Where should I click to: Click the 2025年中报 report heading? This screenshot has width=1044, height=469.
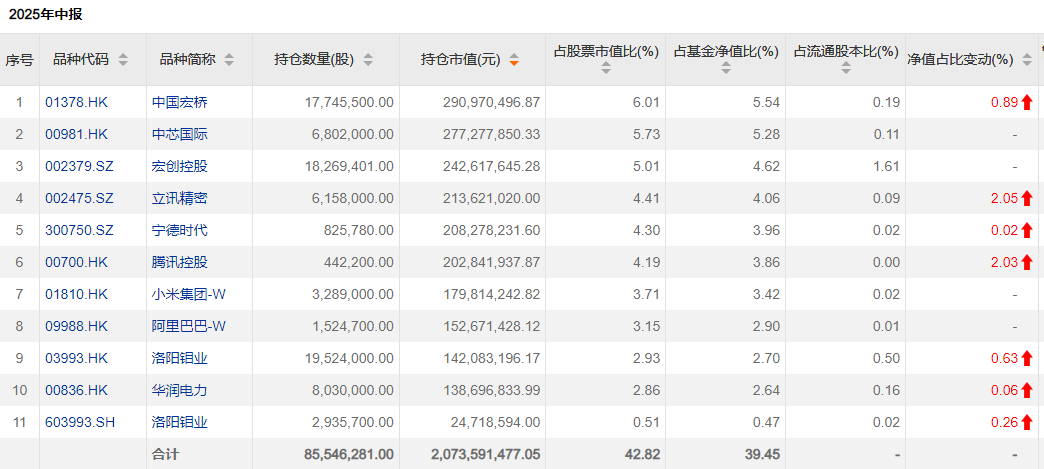tap(46, 14)
